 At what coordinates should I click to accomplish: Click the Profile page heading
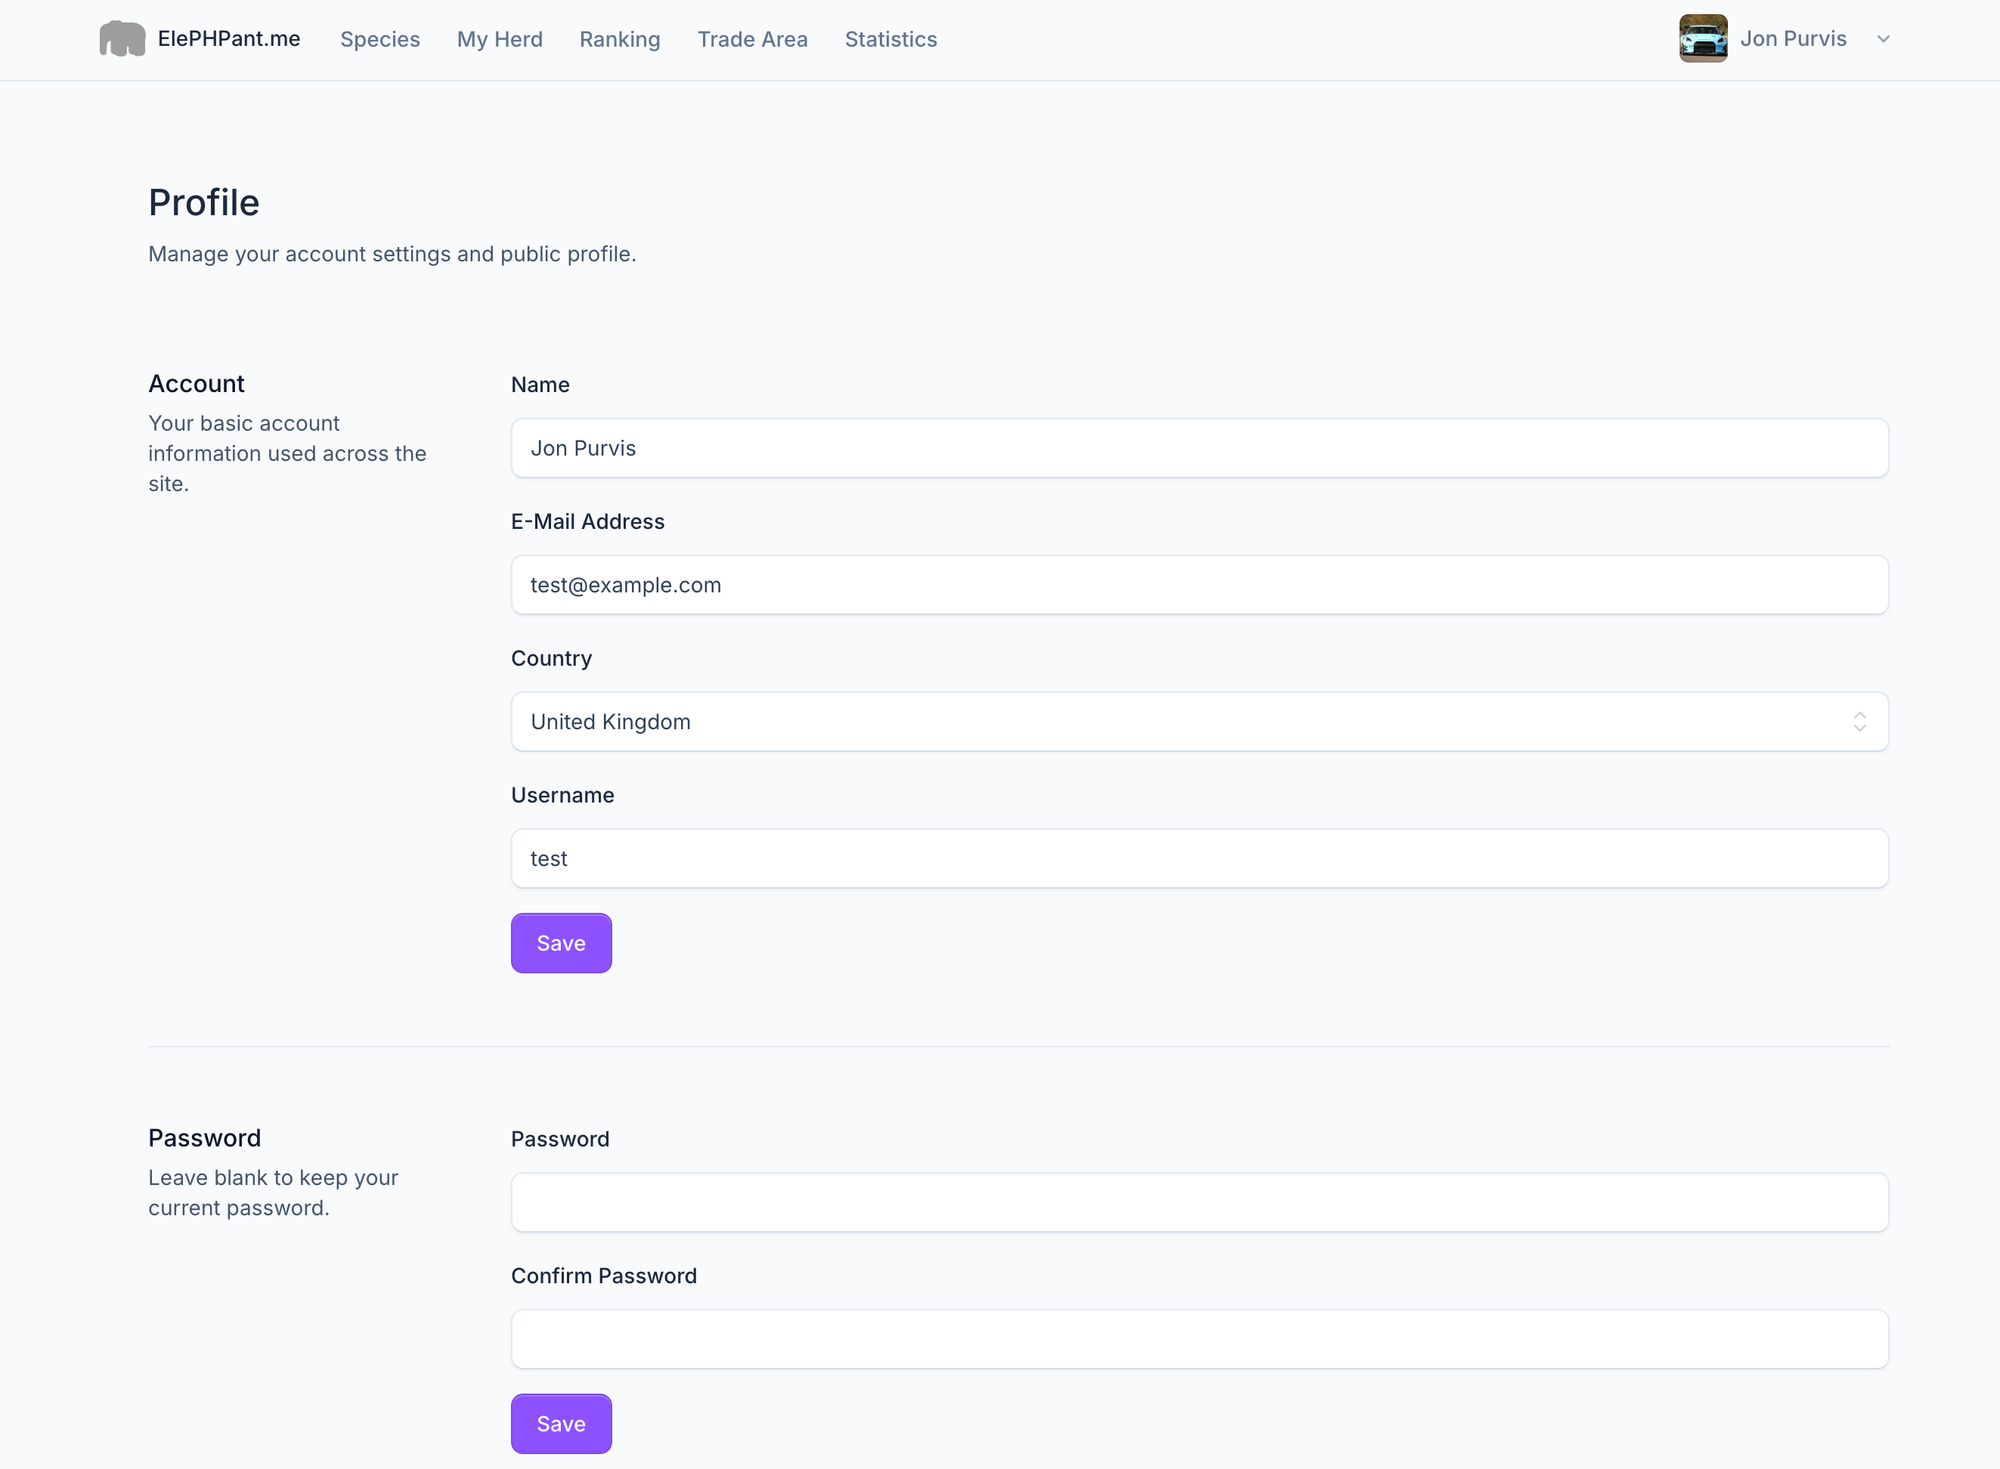tap(204, 203)
